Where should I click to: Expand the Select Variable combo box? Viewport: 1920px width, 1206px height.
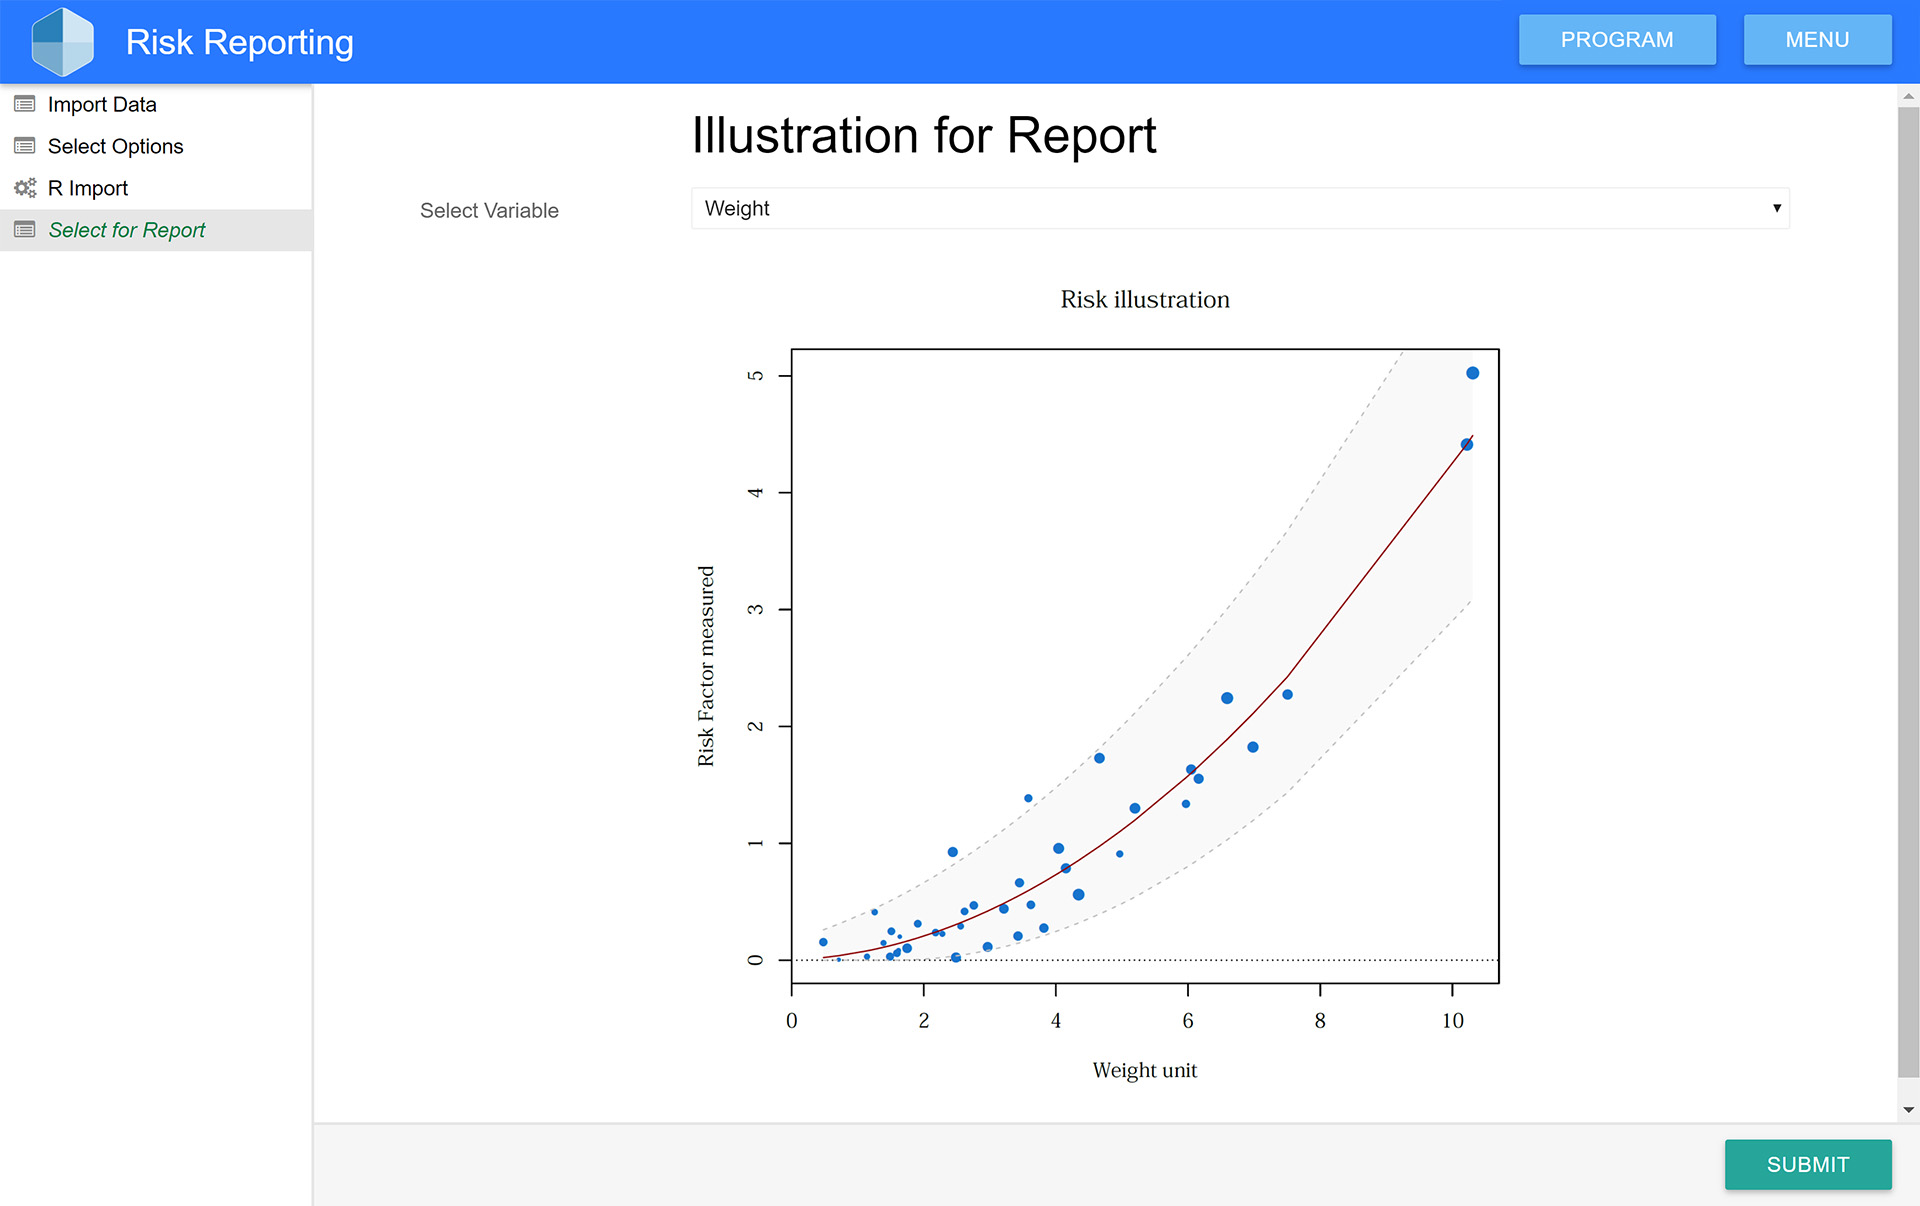(1238, 208)
